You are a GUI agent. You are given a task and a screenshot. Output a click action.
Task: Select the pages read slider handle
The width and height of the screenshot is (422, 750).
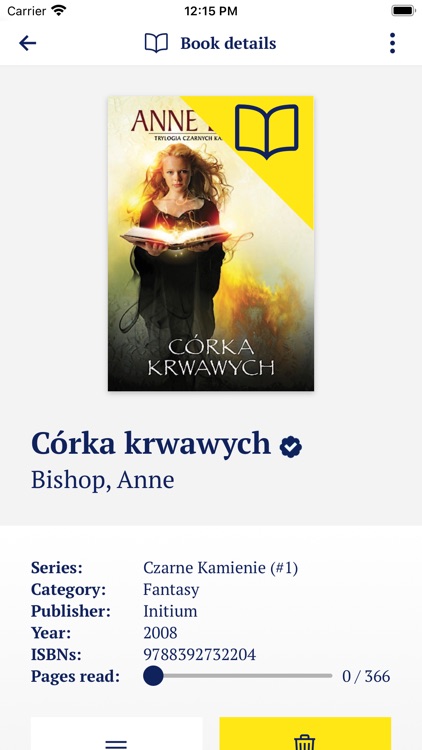153,676
